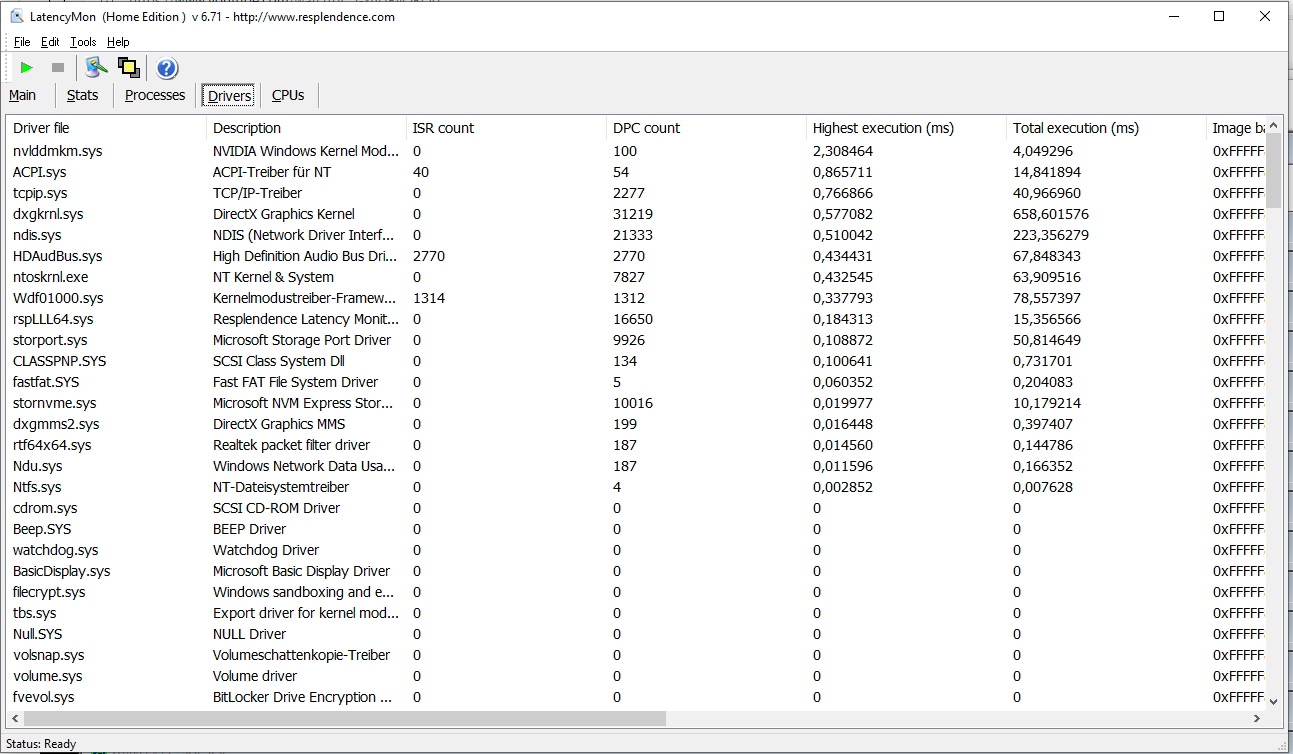Open the Tools menu
Screen dimensions: 1293x754
(83, 42)
